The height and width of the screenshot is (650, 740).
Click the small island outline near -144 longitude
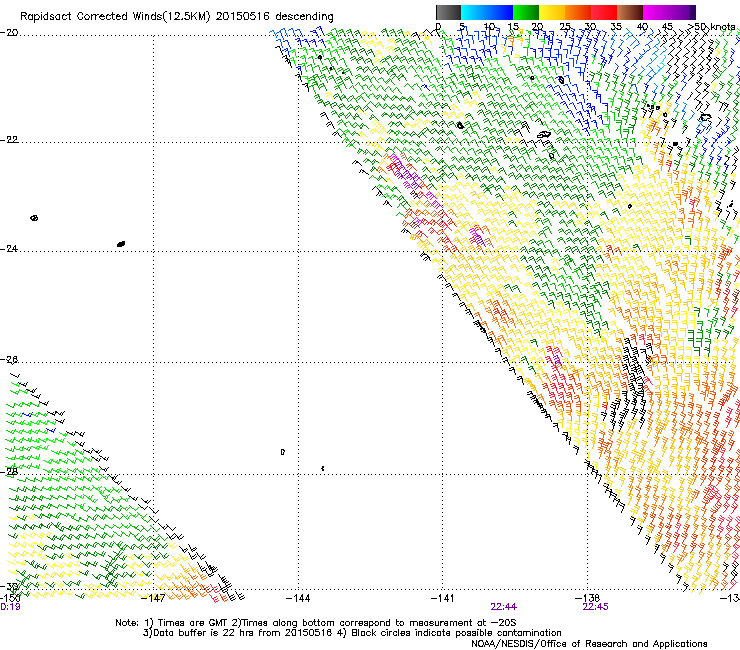[x=283, y=452]
